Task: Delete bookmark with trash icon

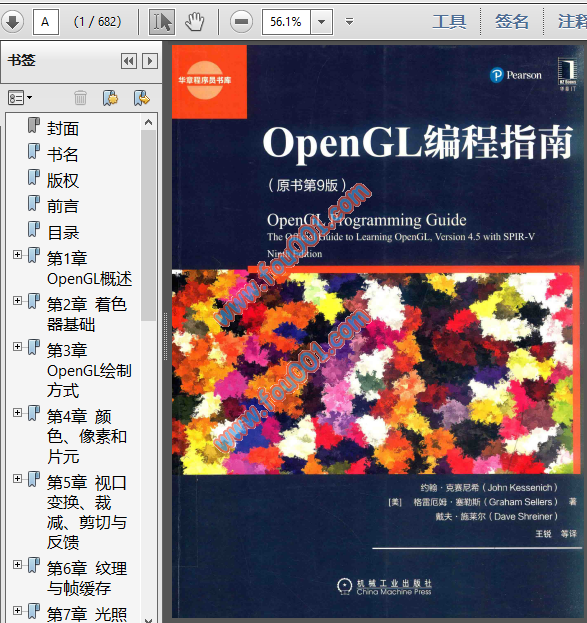Action: [80, 98]
